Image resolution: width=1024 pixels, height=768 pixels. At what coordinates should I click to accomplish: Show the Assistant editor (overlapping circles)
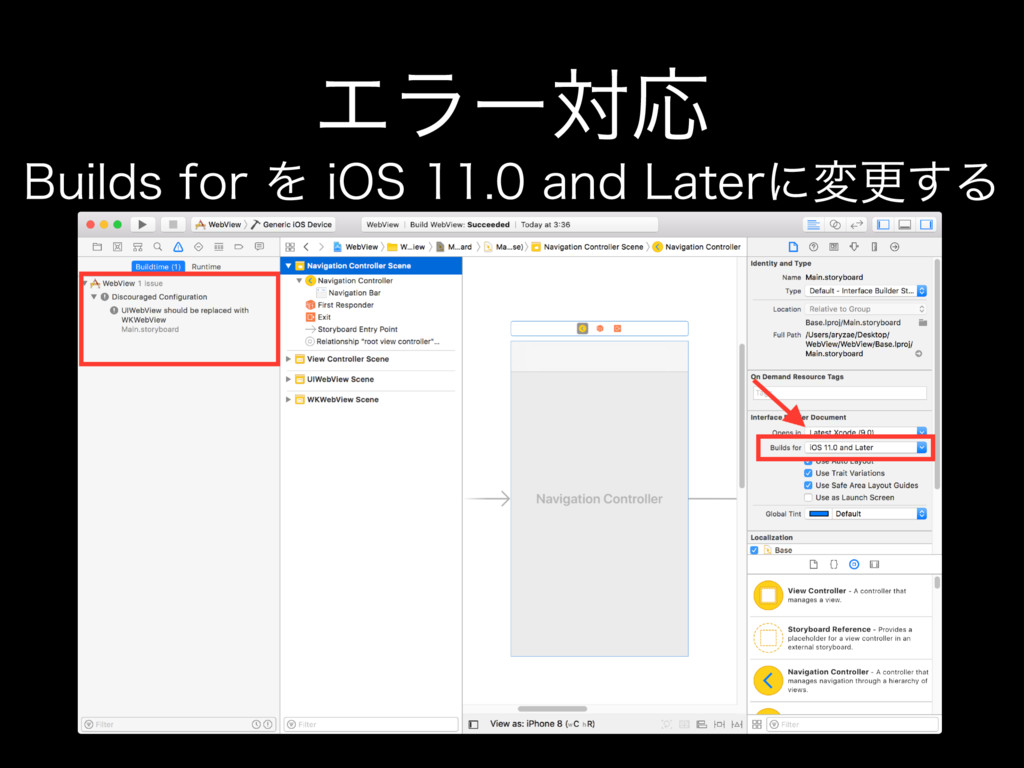pyautogui.click(x=835, y=225)
